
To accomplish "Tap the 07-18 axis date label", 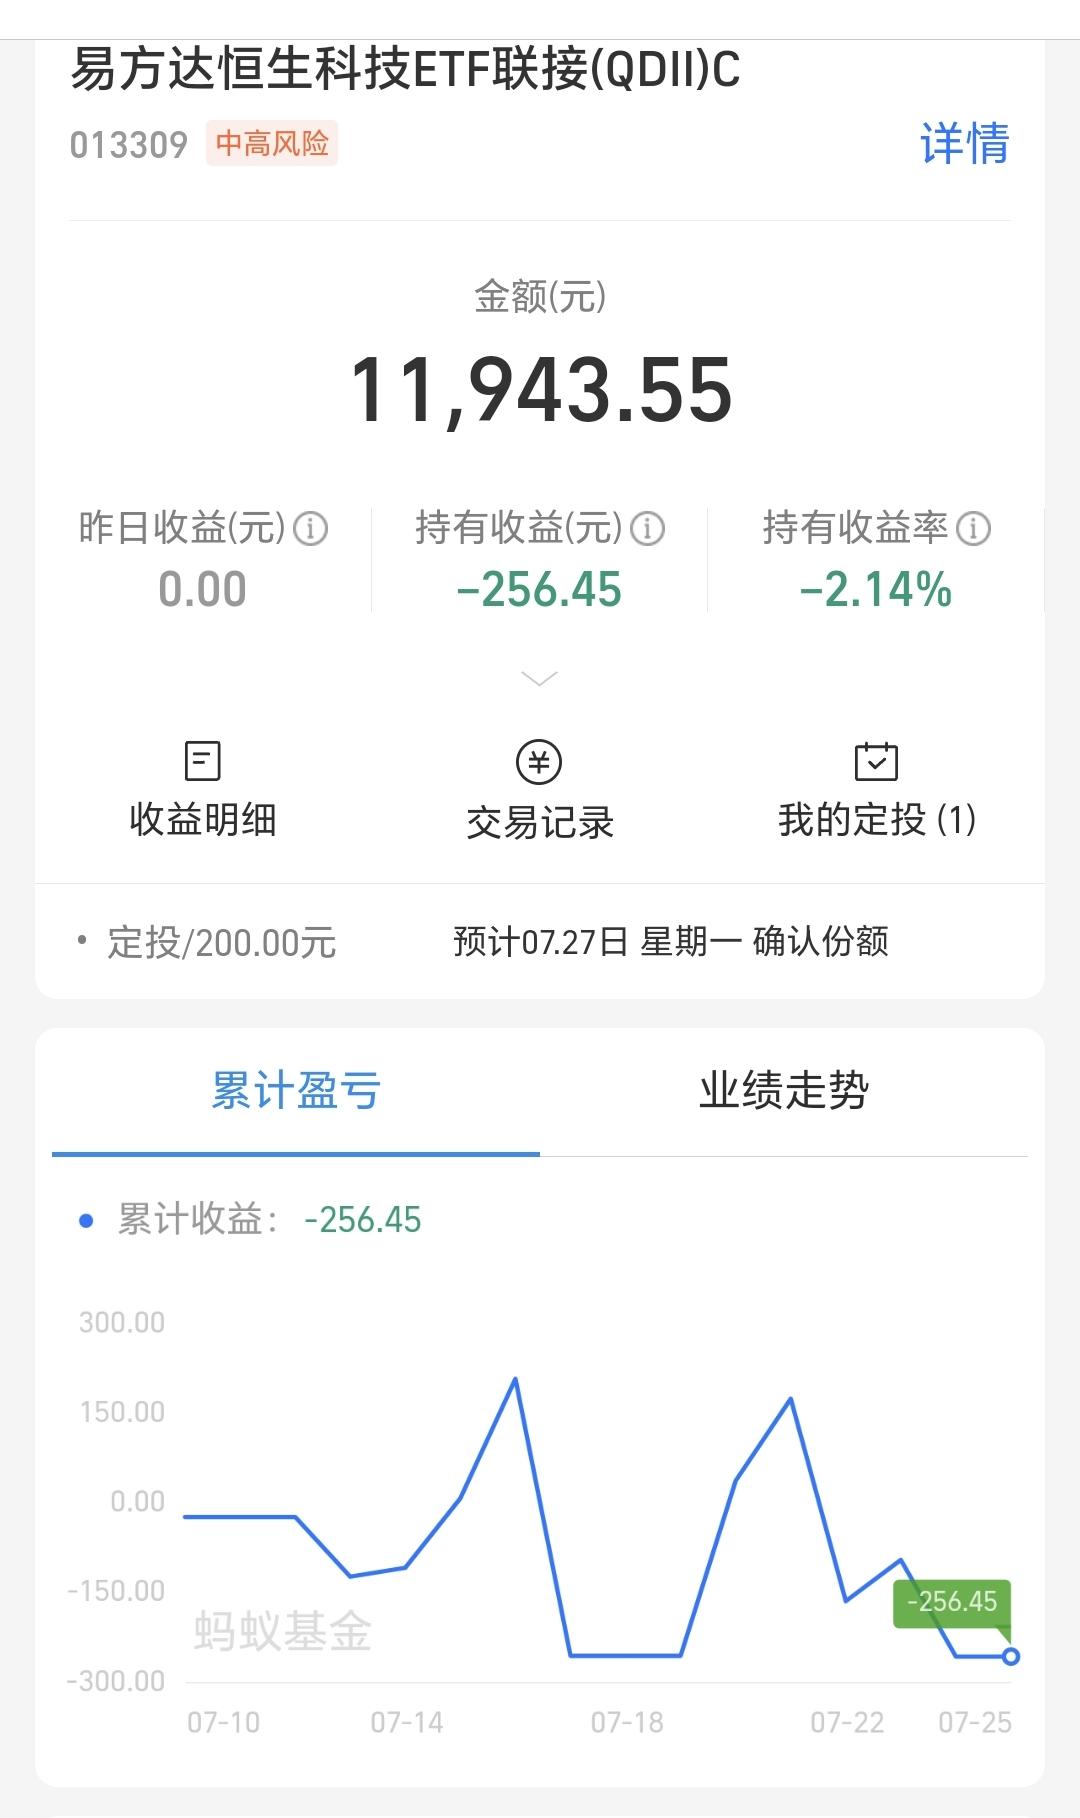I will pos(627,1722).
